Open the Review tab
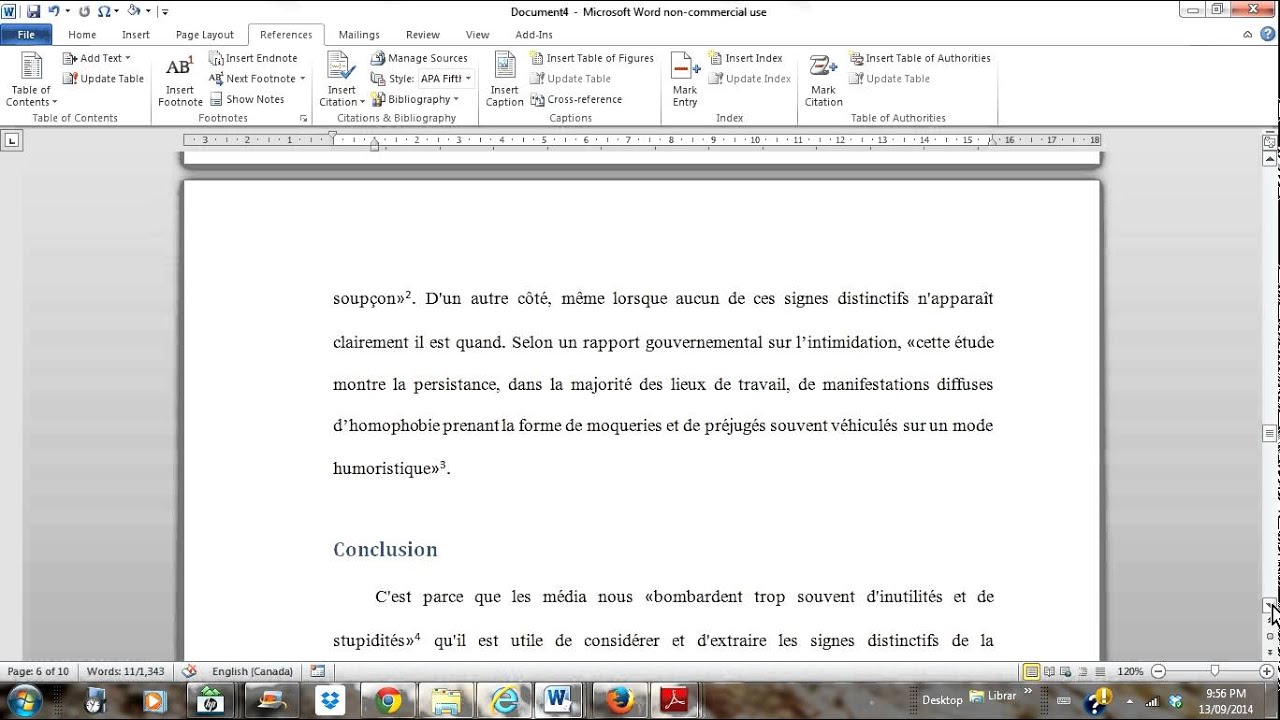Screen dimensions: 1280x720 (423, 35)
